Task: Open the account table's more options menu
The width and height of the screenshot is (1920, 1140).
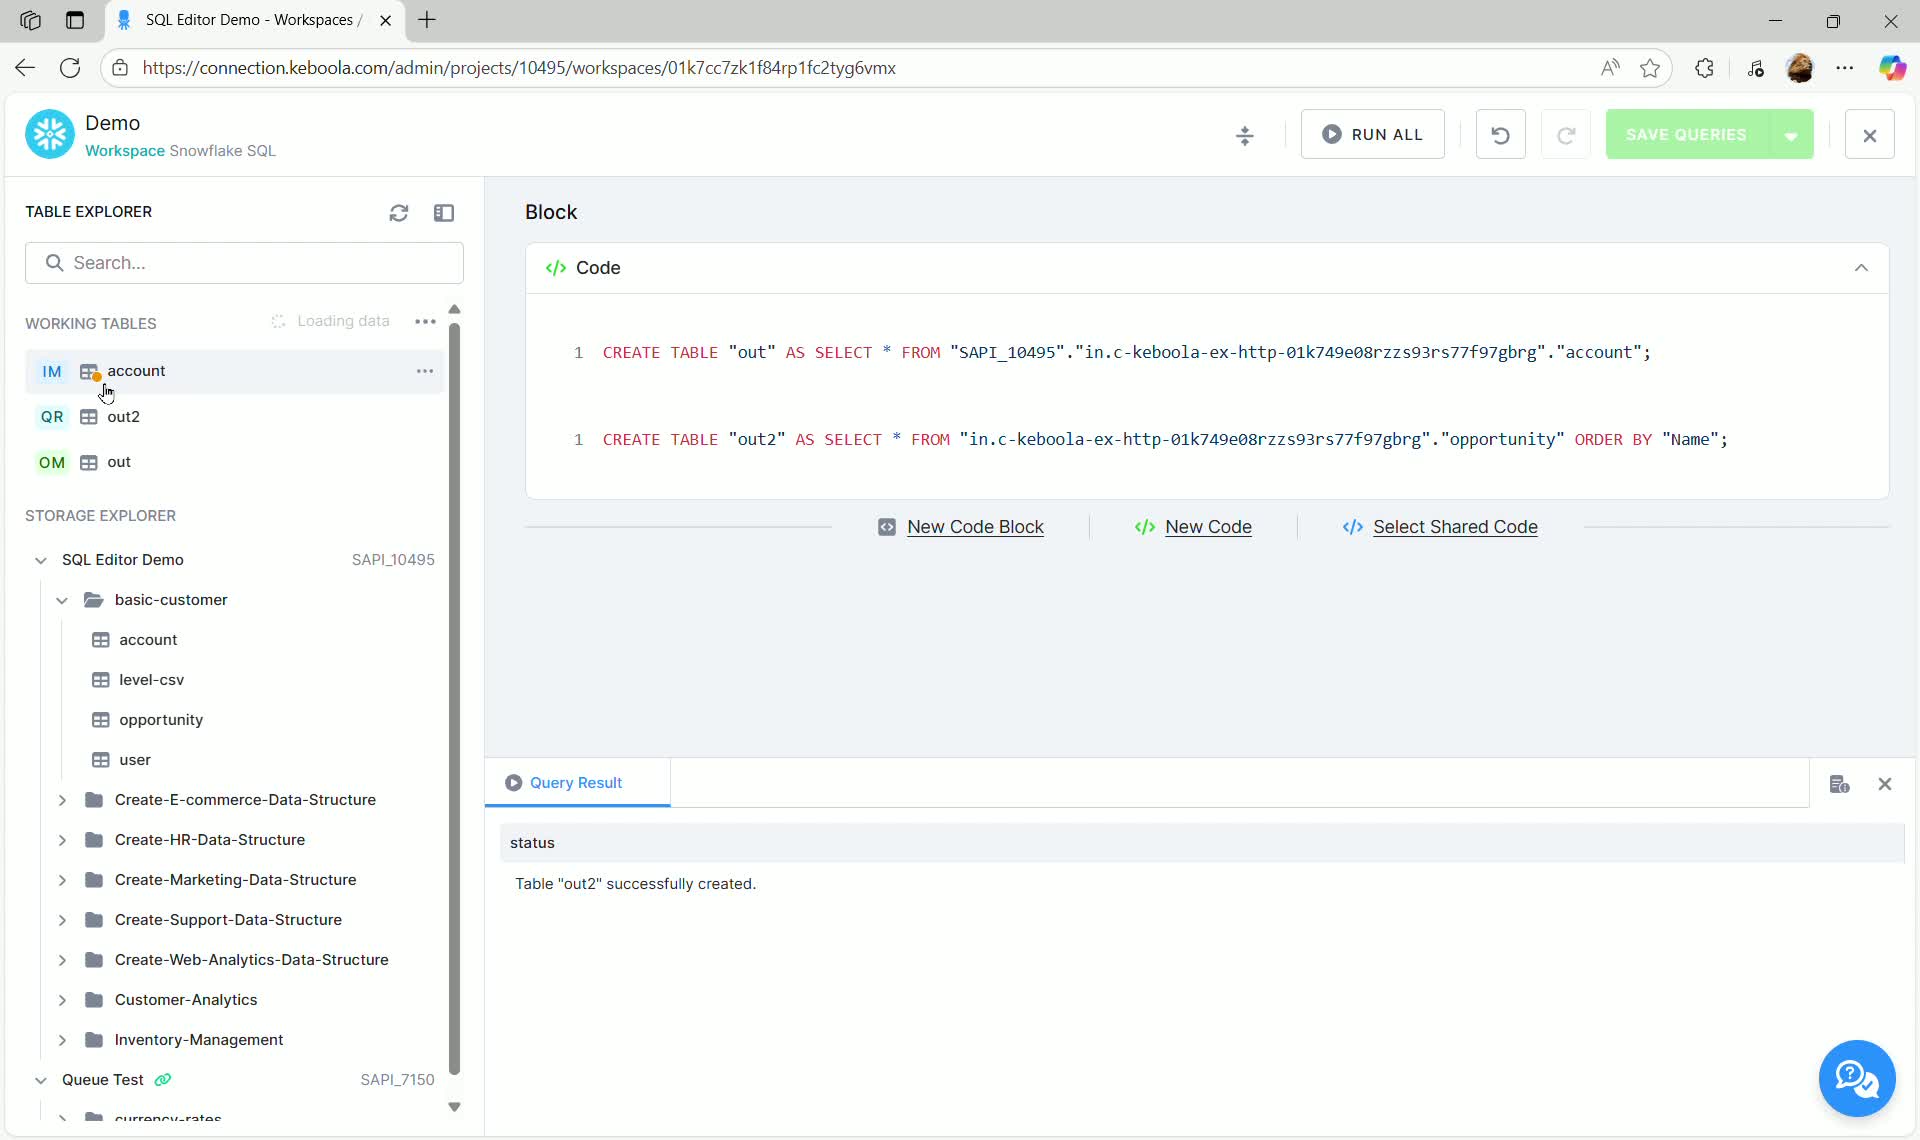Action: click(425, 371)
